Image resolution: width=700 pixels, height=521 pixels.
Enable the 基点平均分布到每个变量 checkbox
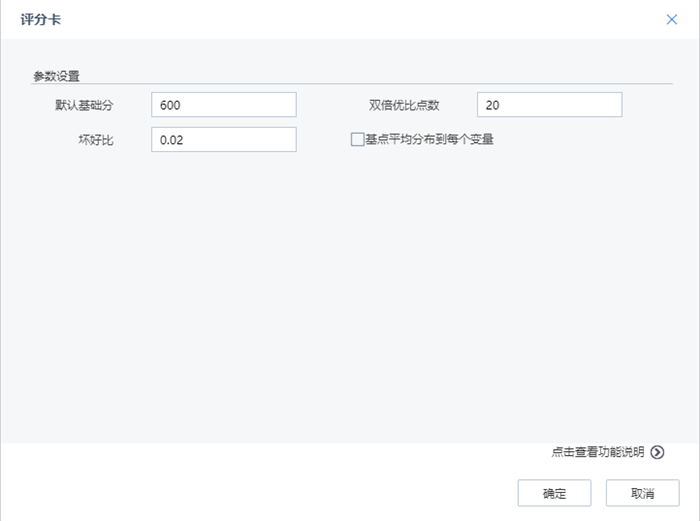[x=357, y=140]
